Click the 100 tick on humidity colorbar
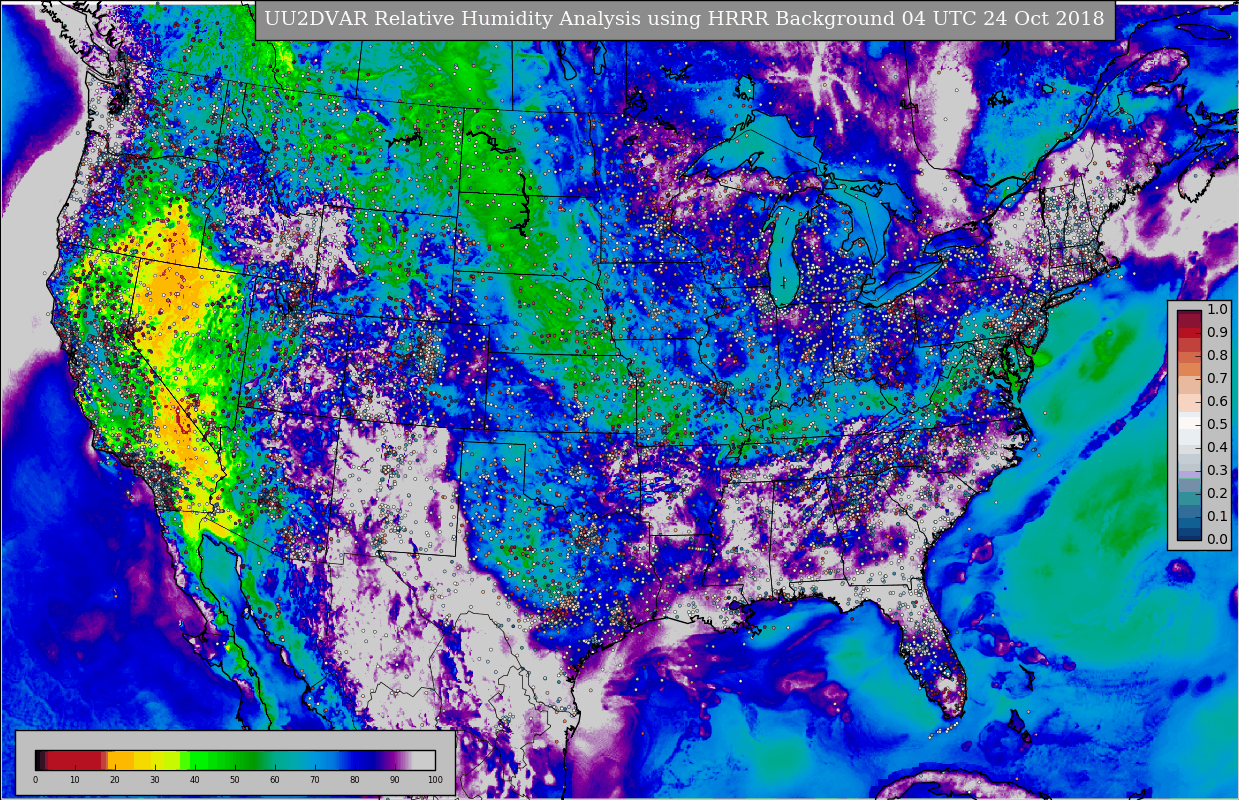 coord(435,779)
